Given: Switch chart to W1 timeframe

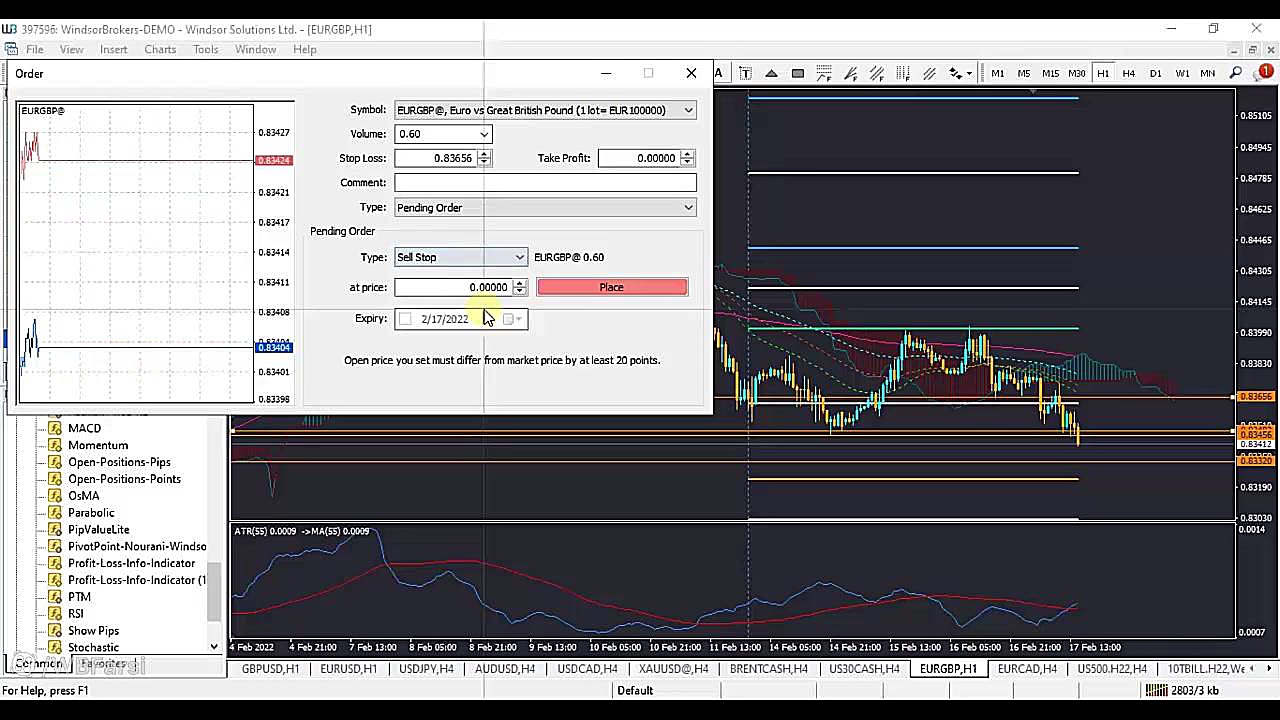Looking at the screenshot, I should (1181, 73).
